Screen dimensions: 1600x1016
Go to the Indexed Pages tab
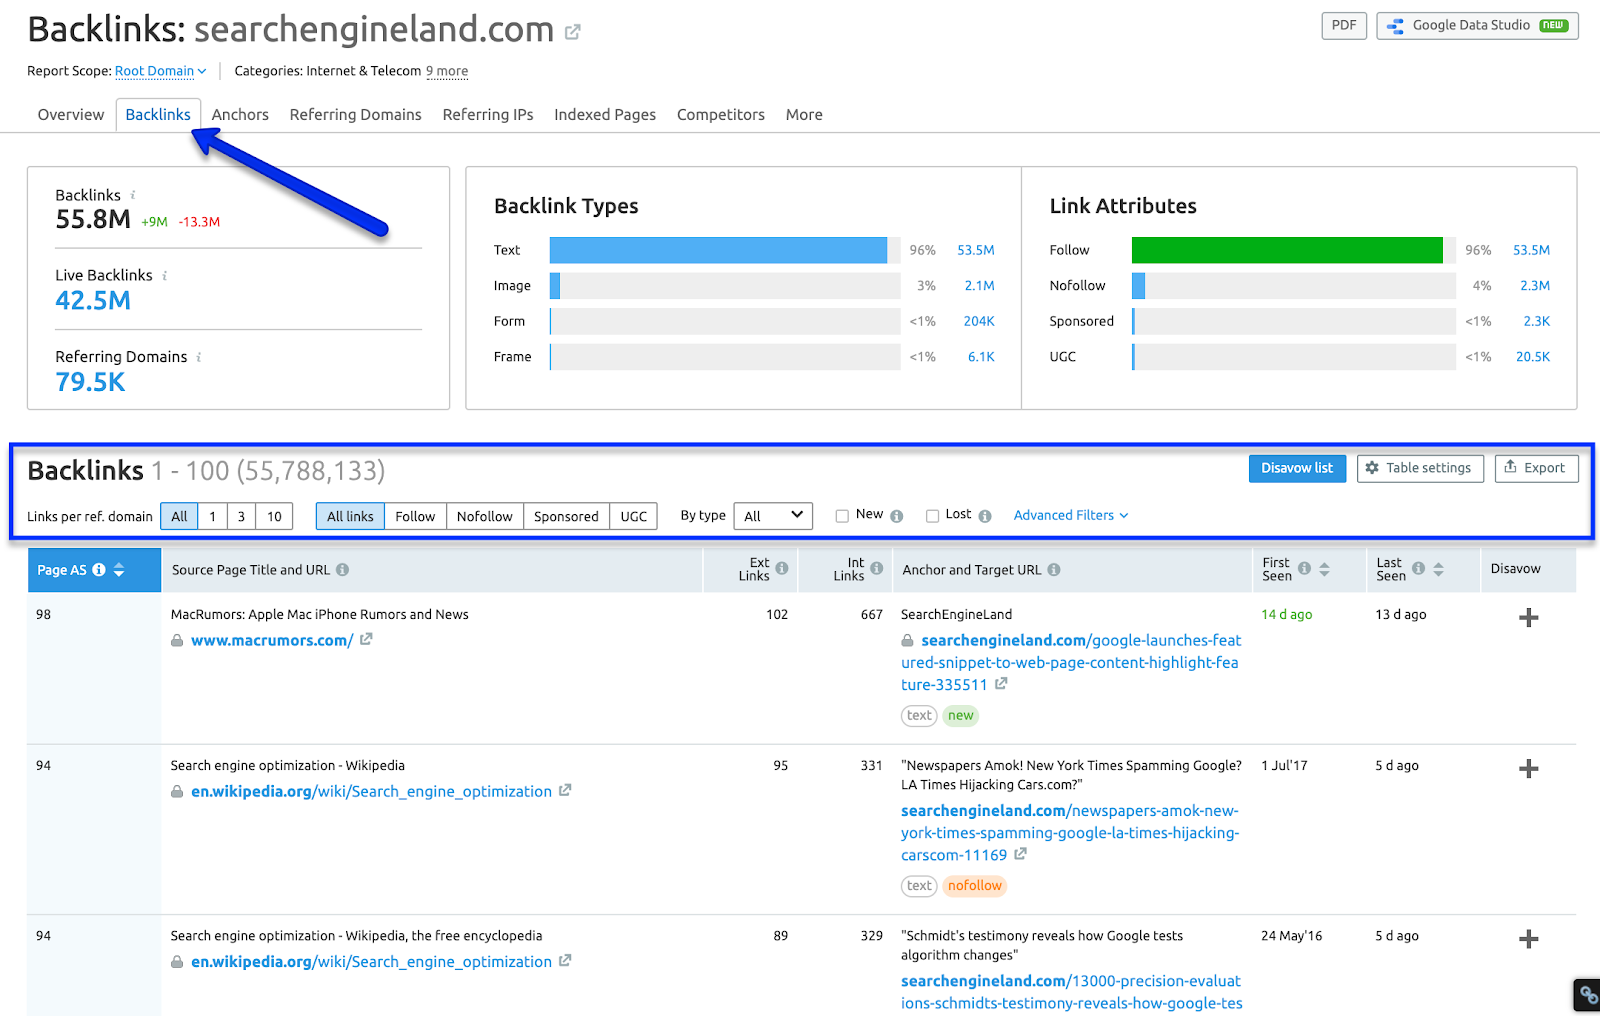point(605,115)
